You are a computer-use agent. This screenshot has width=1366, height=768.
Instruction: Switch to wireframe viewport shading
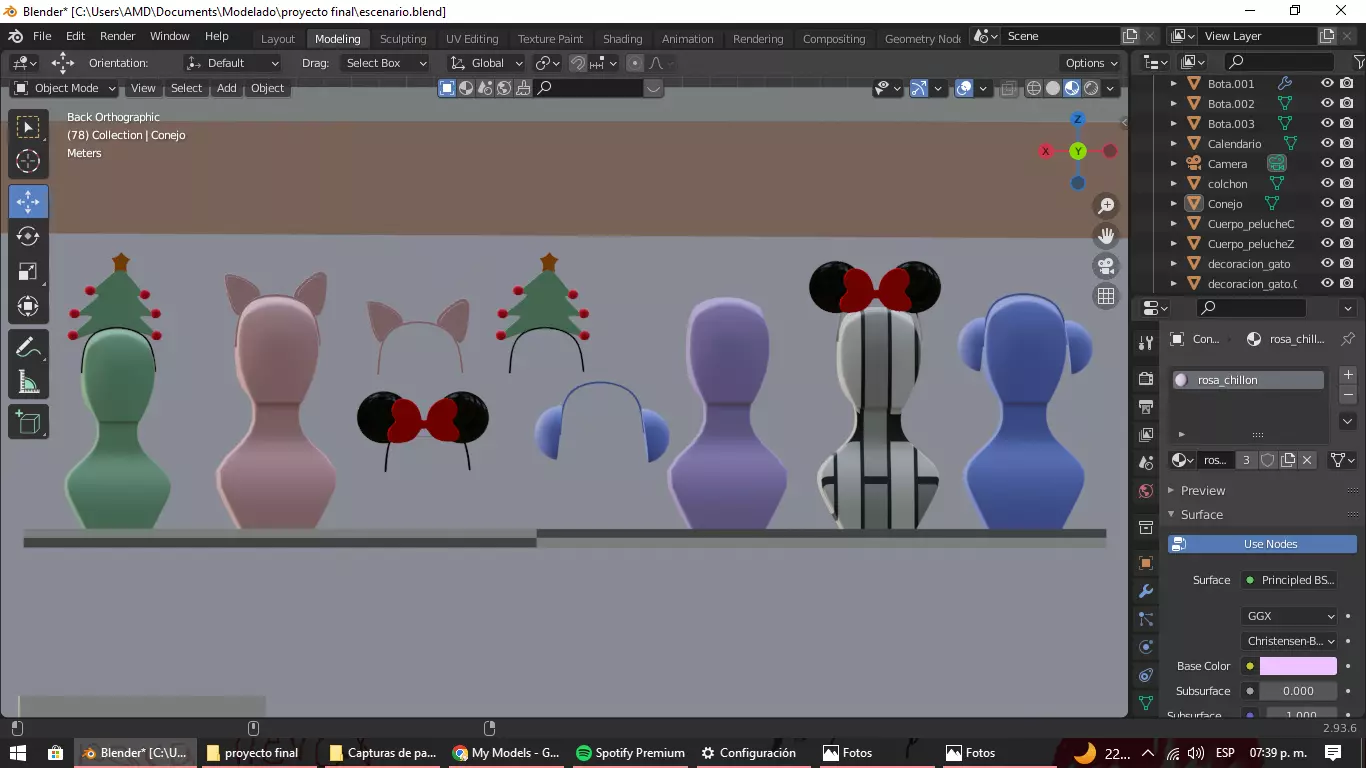coord(1034,88)
